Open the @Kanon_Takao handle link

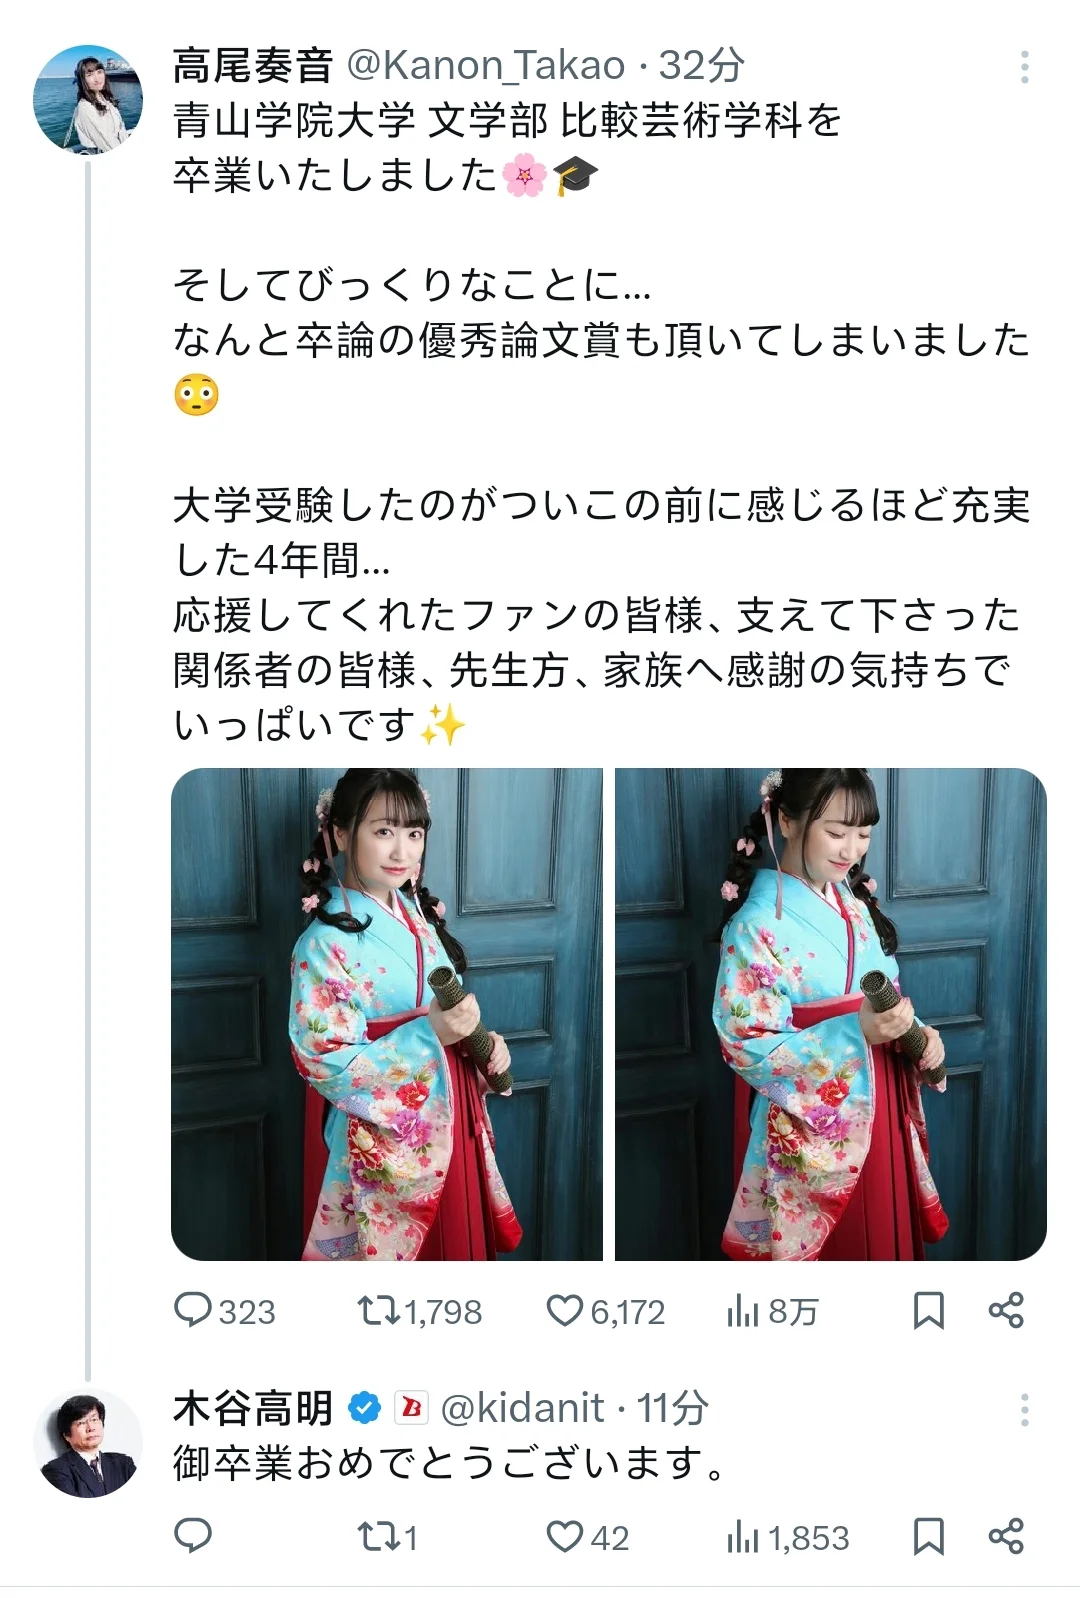point(485,66)
